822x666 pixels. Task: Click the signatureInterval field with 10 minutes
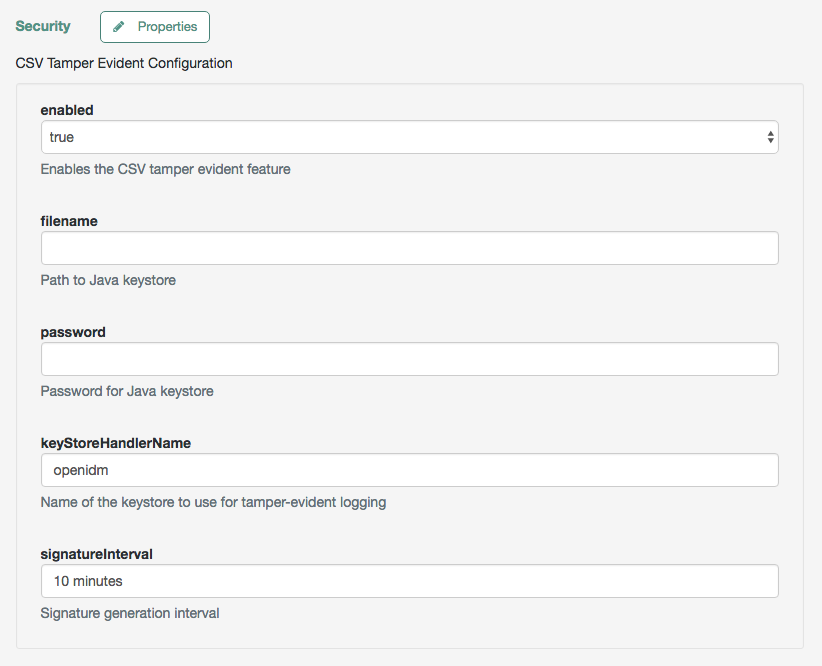coord(409,581)
